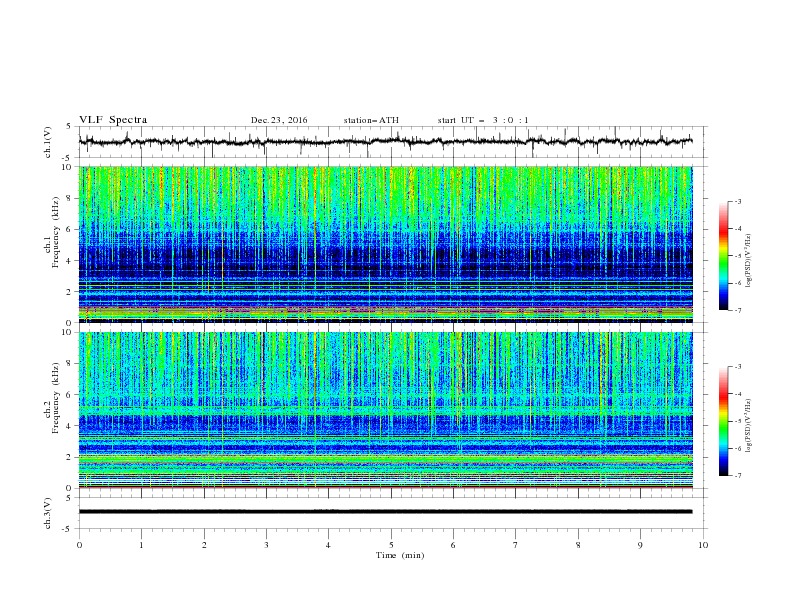
Task: Click the ch.3 voltage waveform trace
Action: (385, 512)
